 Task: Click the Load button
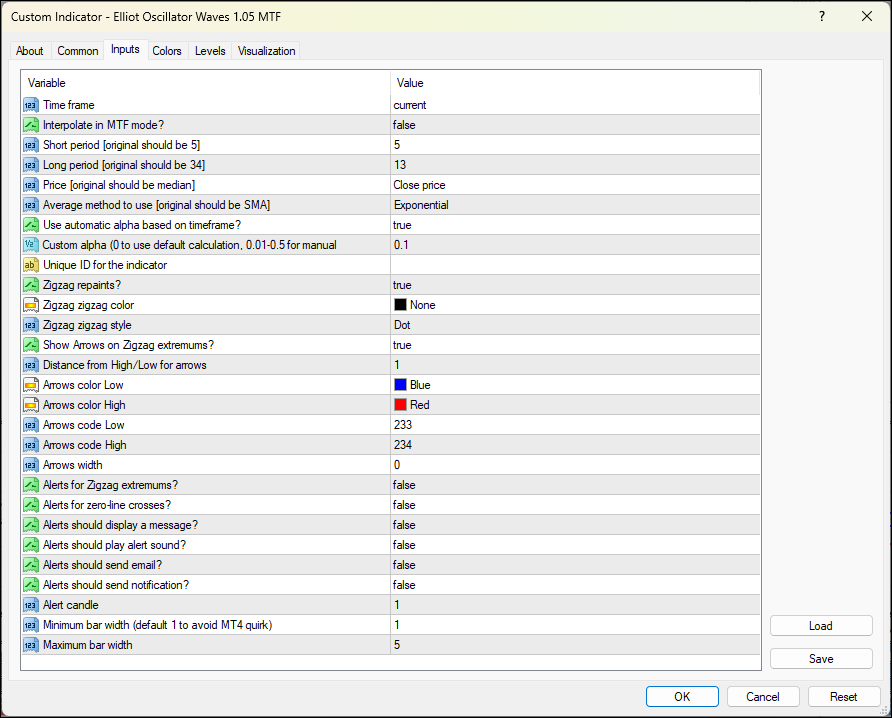click(821, 626)
